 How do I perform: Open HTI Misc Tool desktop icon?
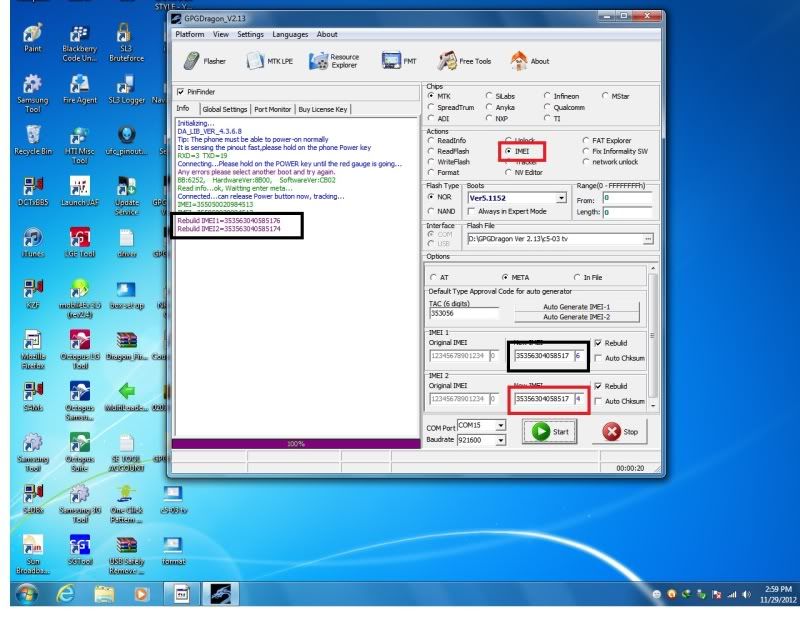80,145
